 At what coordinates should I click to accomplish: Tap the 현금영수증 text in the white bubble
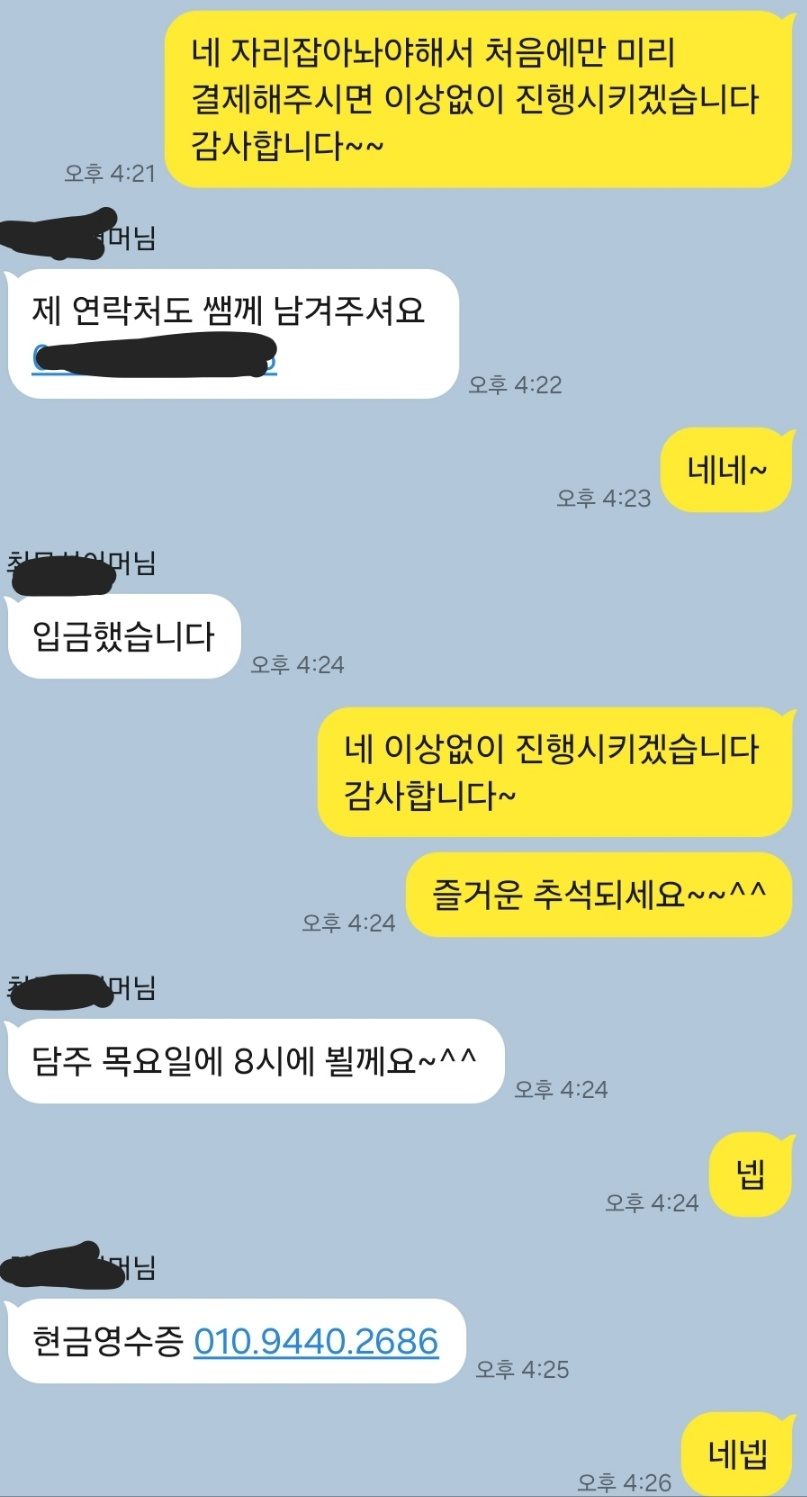click(x=107, y=1341)
